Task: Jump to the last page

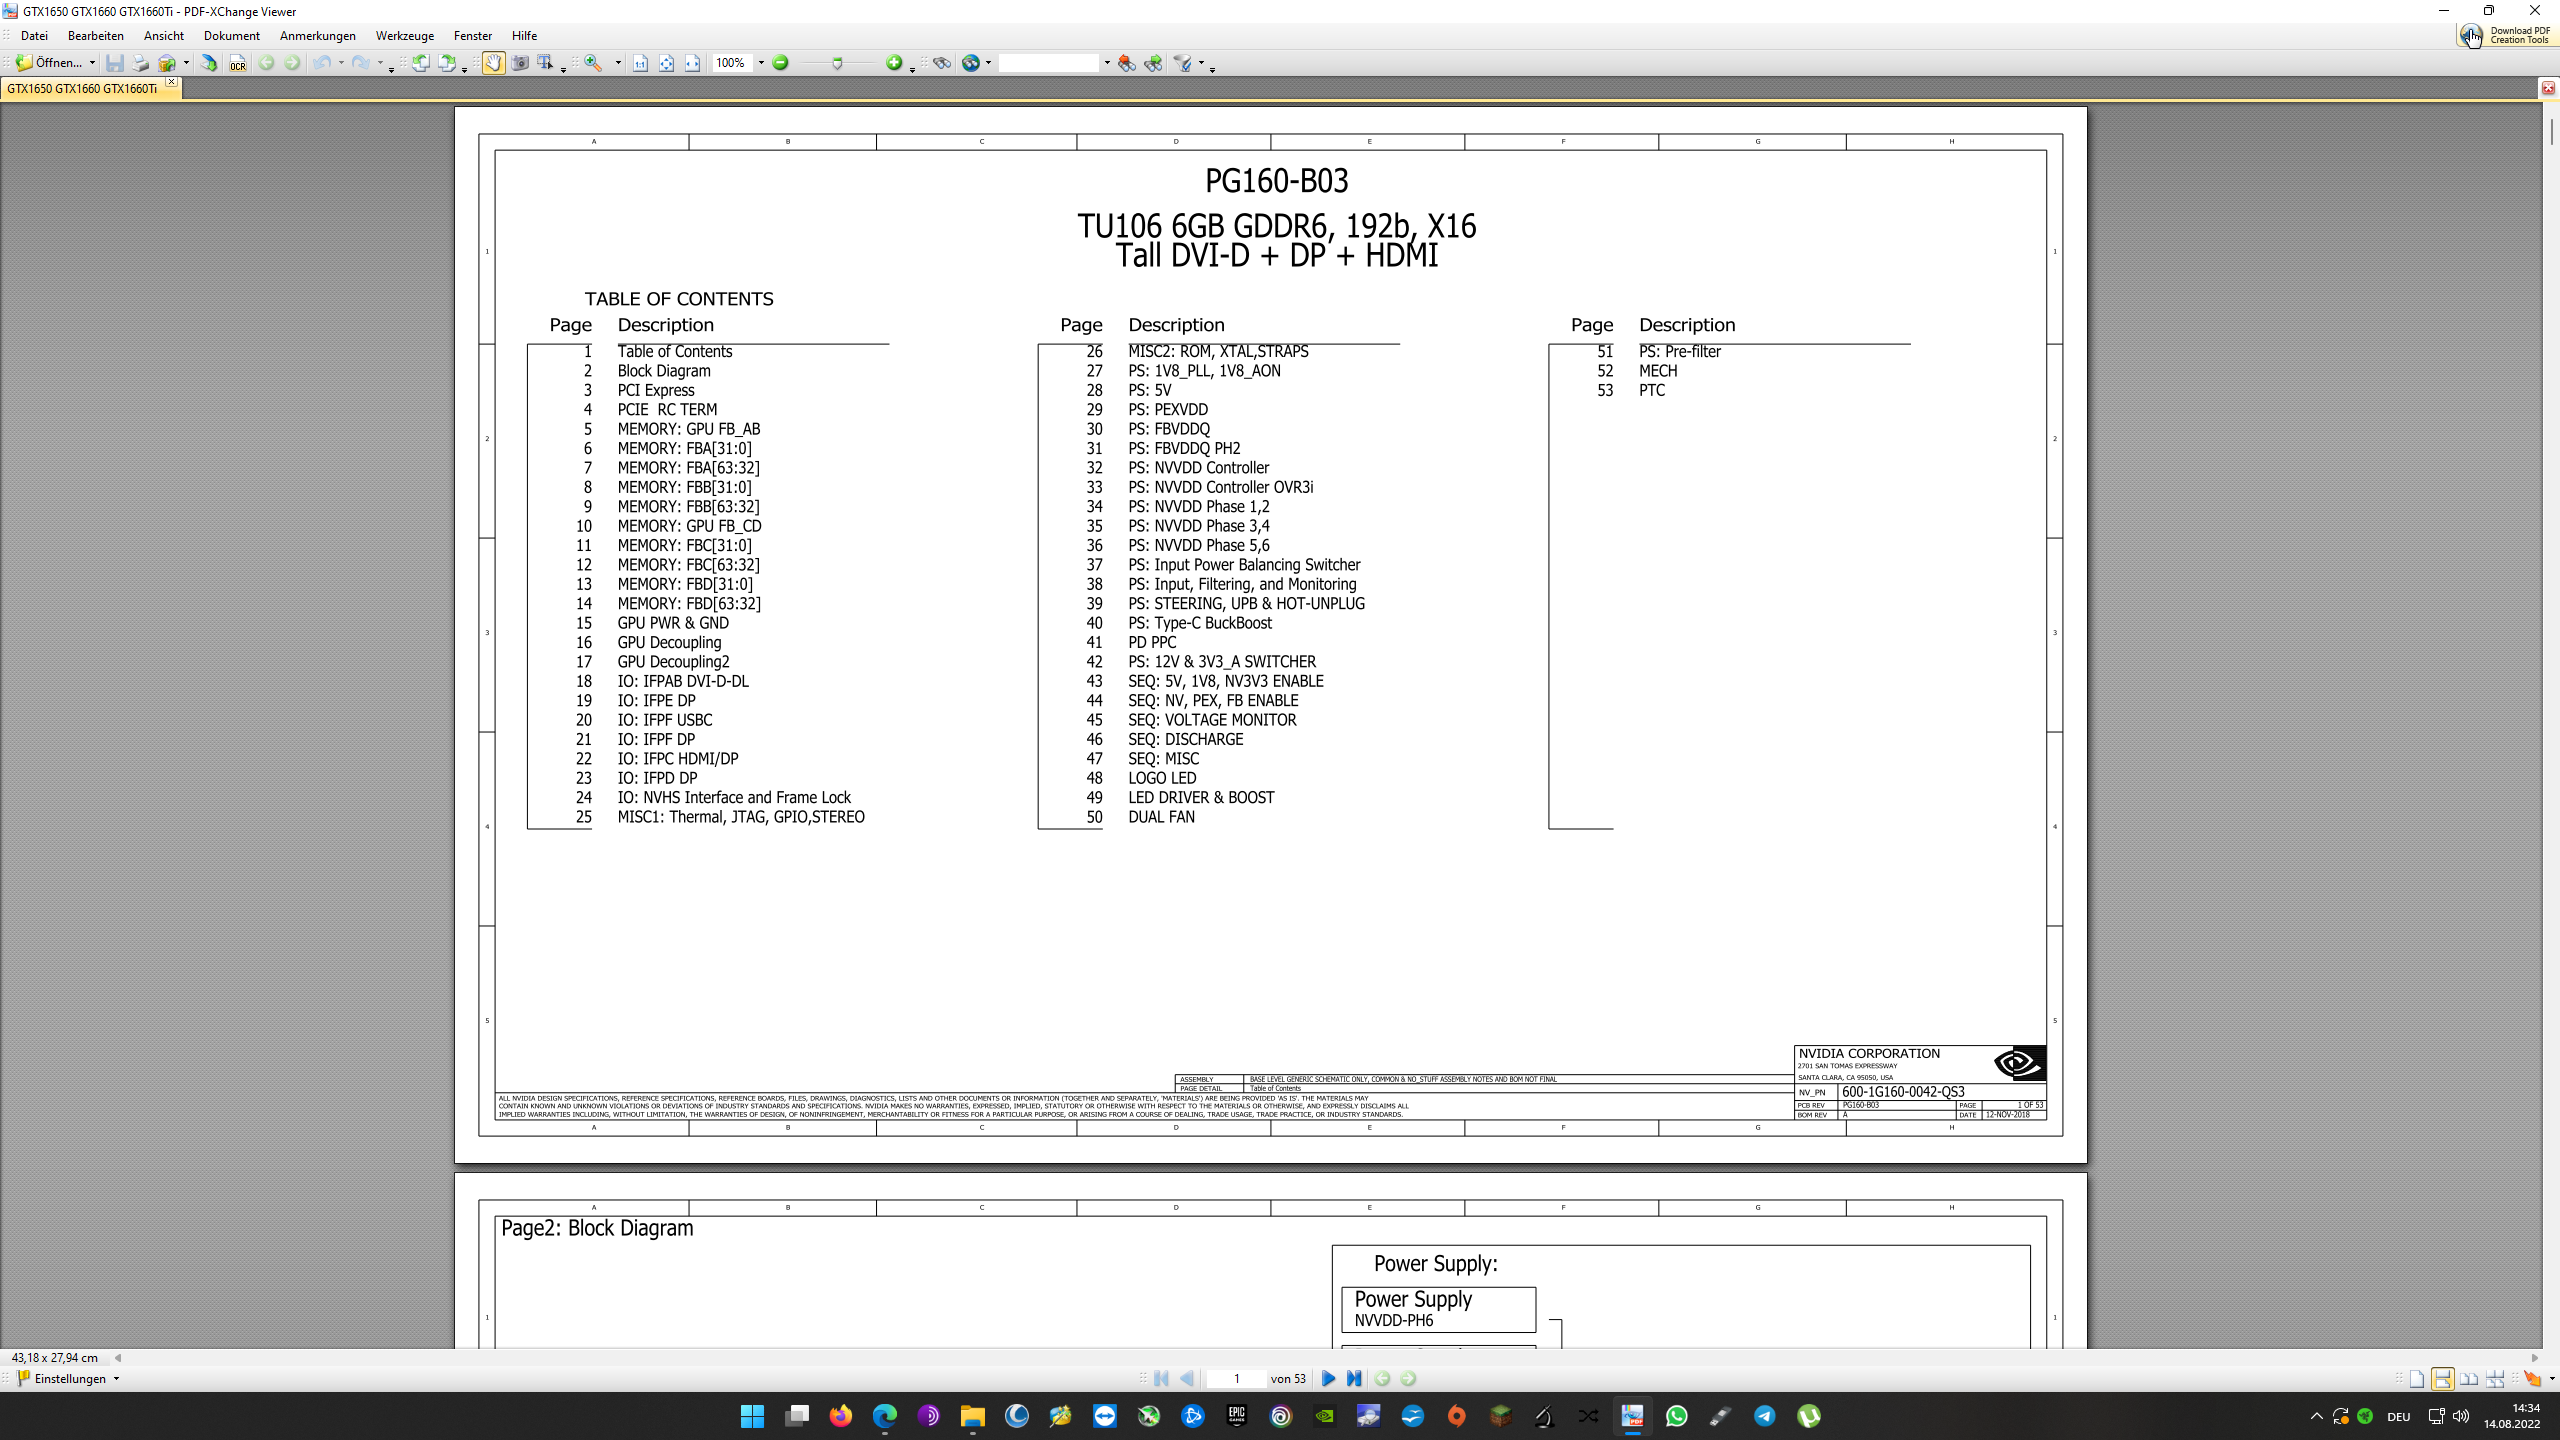Action: (1354, 1379)
